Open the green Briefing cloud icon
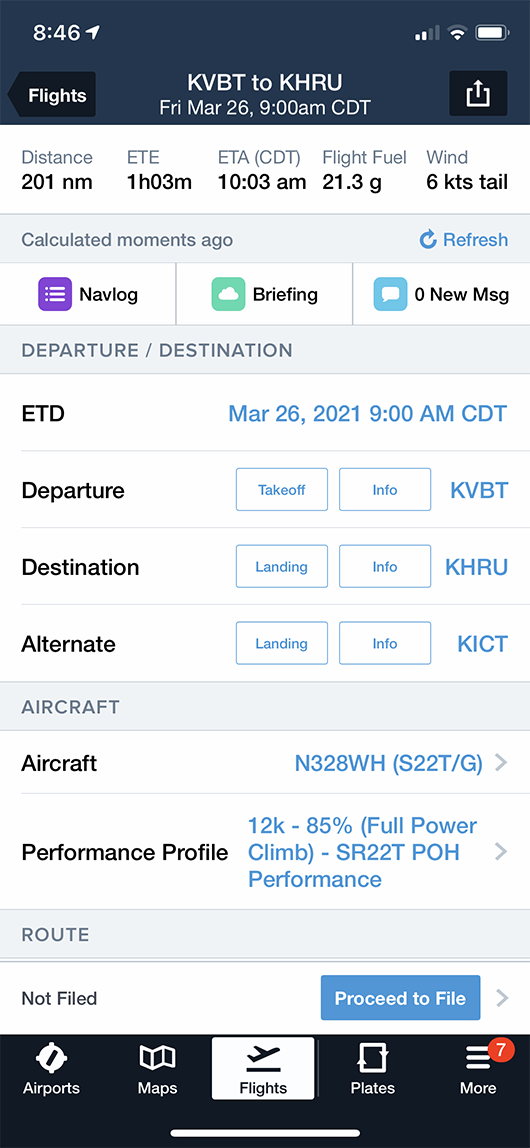Image resolution: width=530 pixels, height=1148 pixels. point(229,294)
